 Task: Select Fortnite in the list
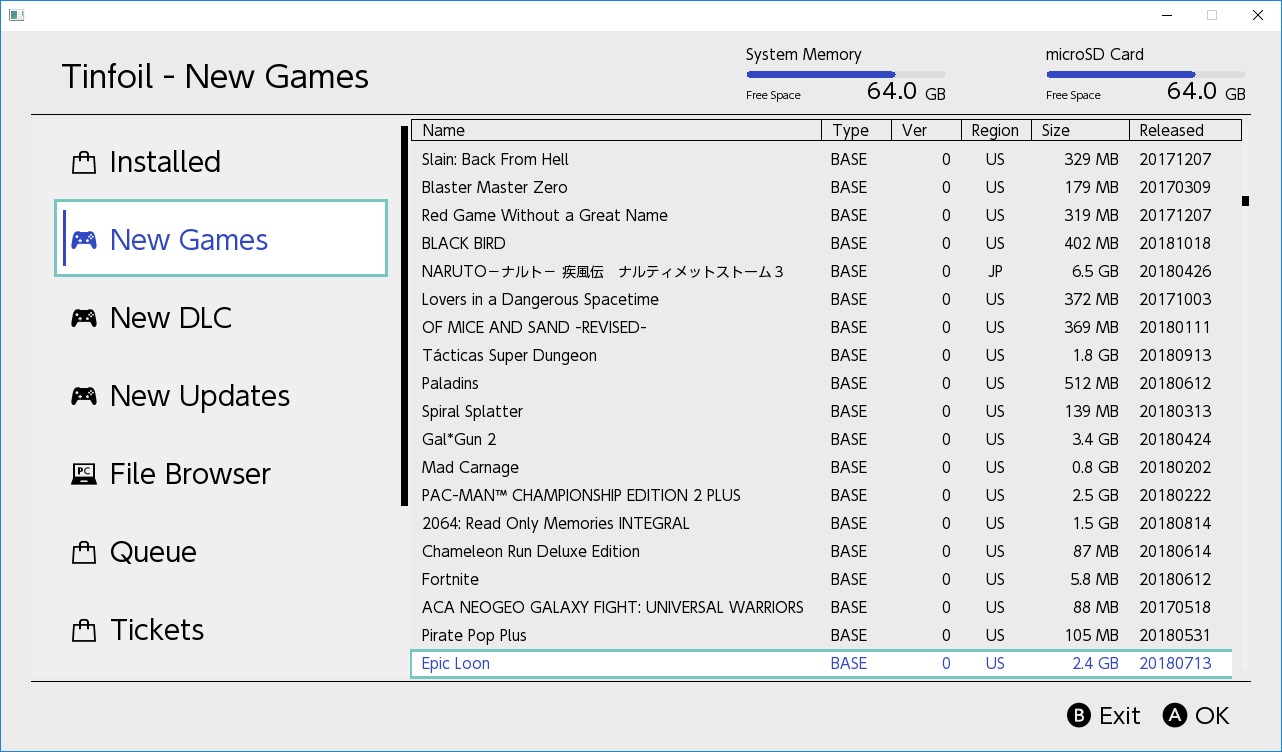point(821,579)
